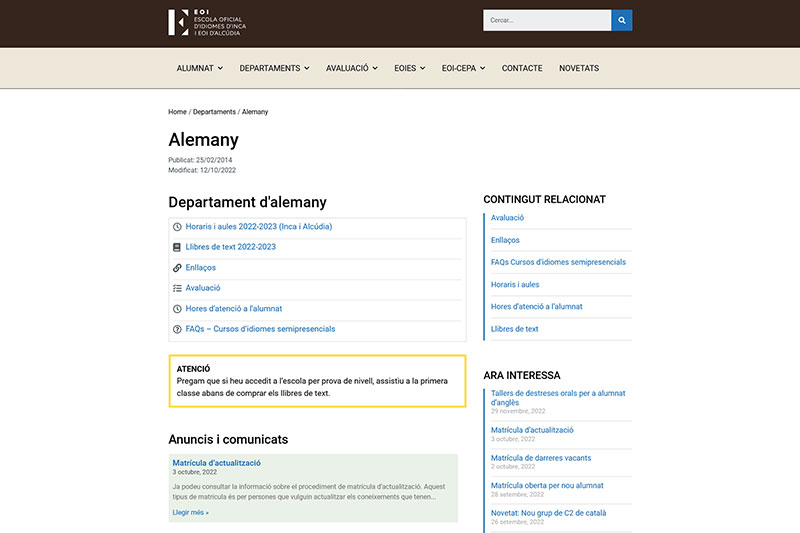
Task: Expand the Alumnat dropdown menu
Action: click(x=199, y=68)
